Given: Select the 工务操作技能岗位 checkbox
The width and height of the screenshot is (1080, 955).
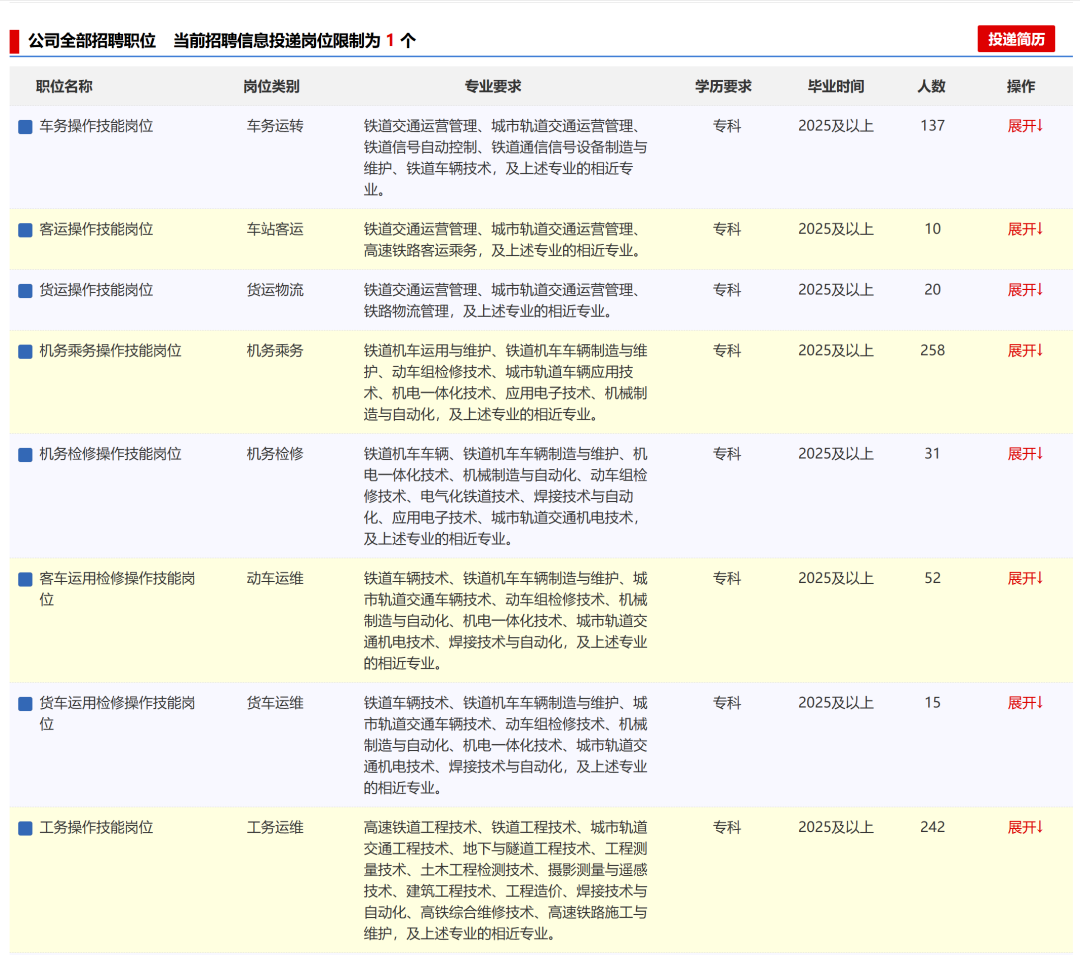Looking at the screenshot, I should (25, 828).
